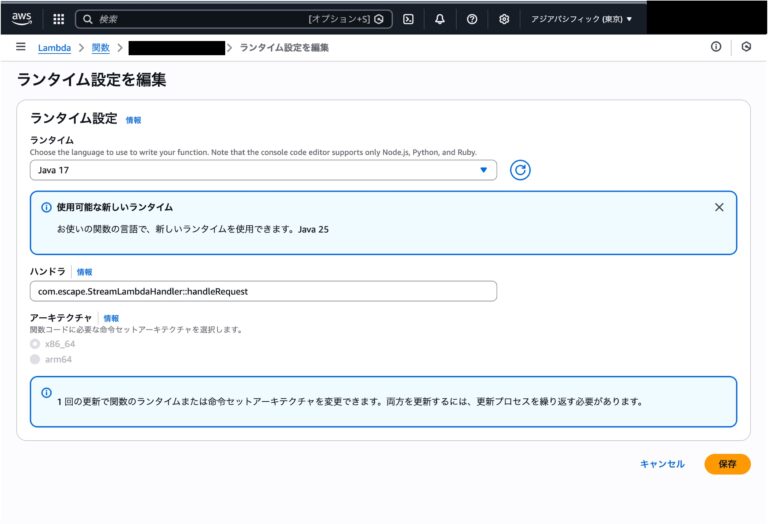Open the notifications bell
The image size is (768, 524).
coord(440,19)
